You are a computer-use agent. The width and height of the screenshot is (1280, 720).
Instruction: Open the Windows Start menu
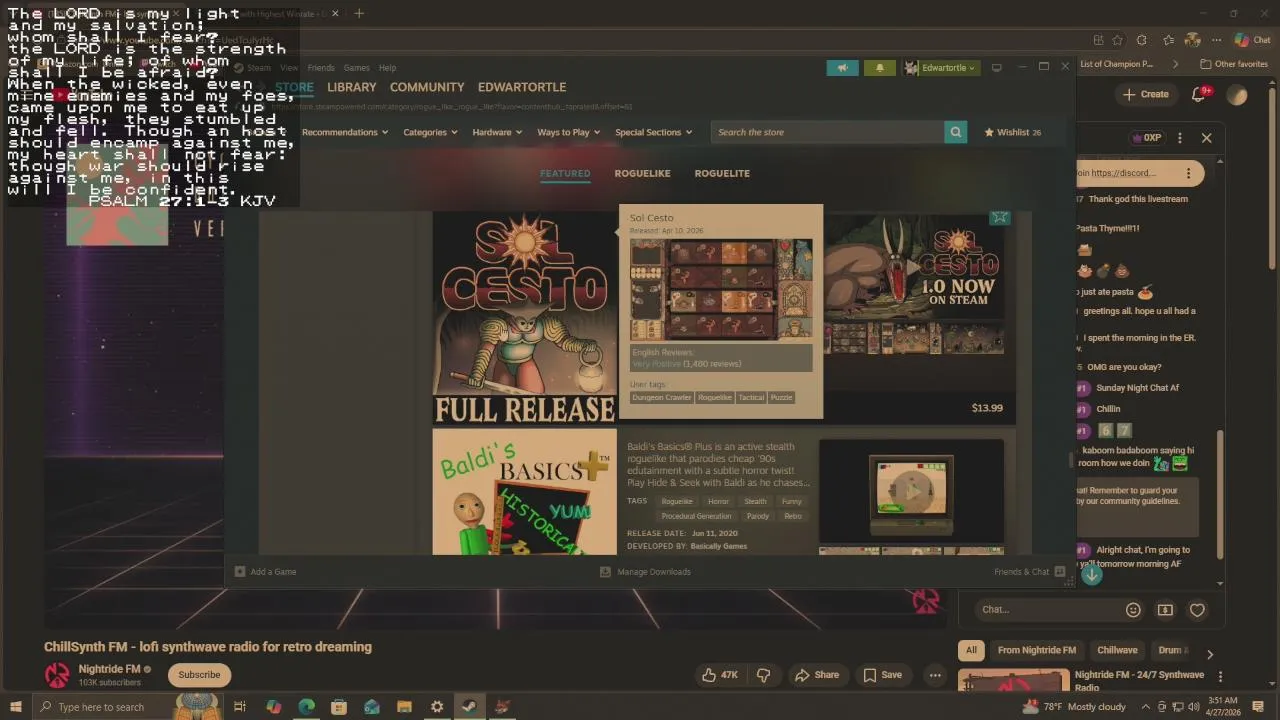click(15, 707)
